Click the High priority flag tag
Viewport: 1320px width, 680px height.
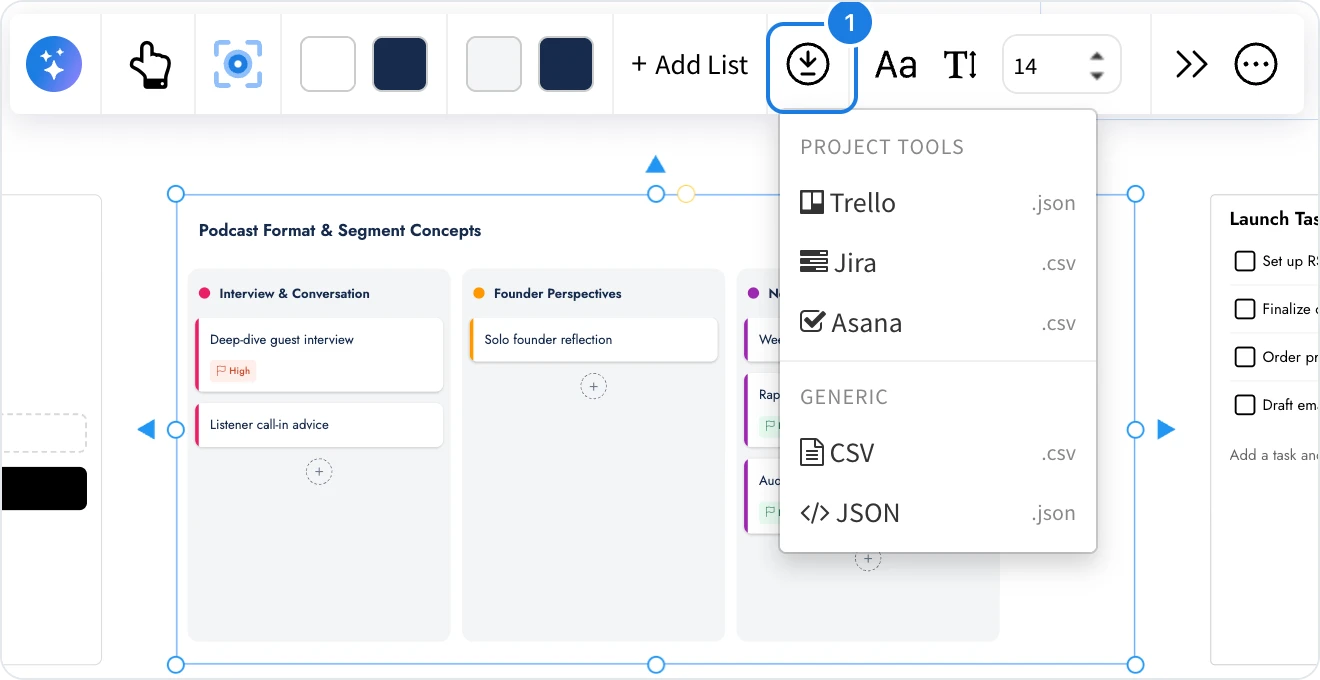[233, 371]
